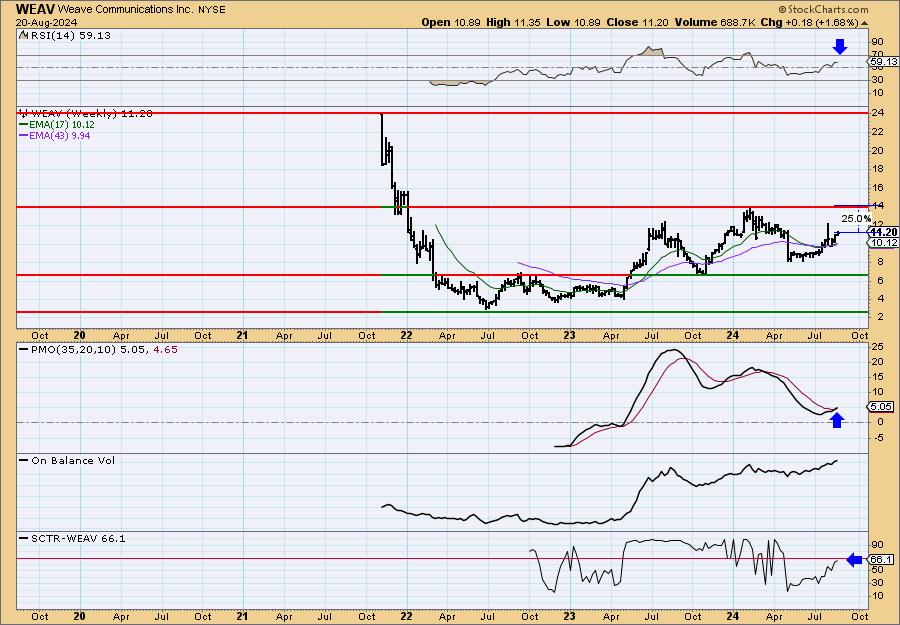
Task: Click the High 11.35 value
Action: coord(514,22)
